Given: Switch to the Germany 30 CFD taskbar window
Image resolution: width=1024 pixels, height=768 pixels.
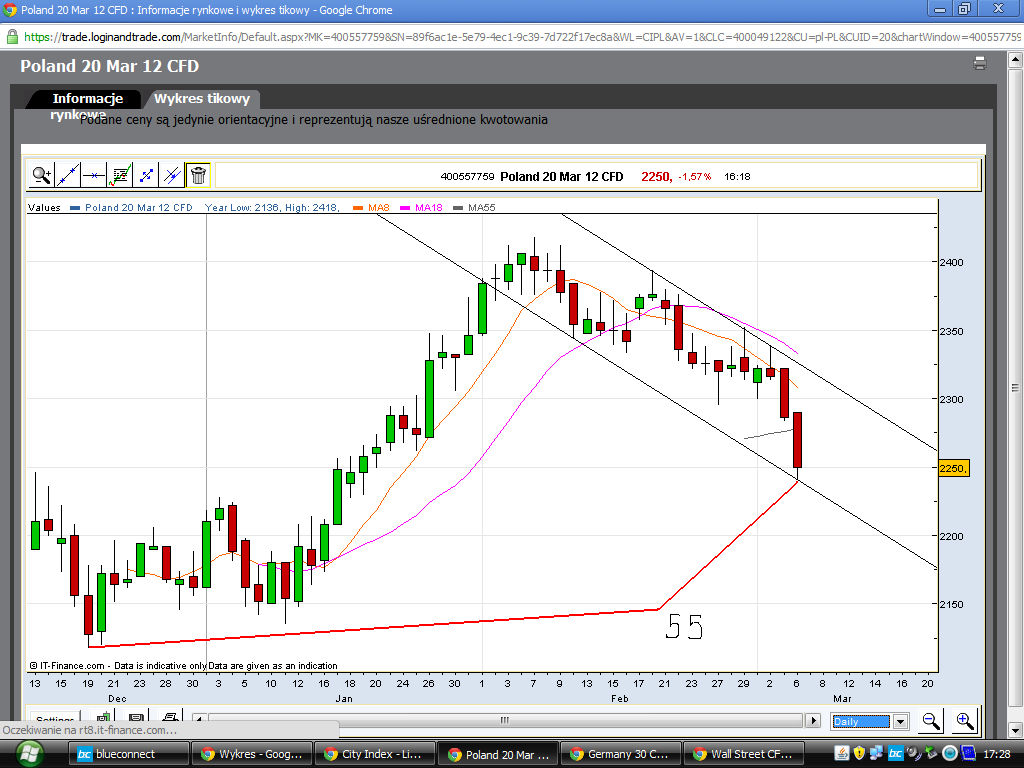Looking at the screenshot, I should coord(620,754).
